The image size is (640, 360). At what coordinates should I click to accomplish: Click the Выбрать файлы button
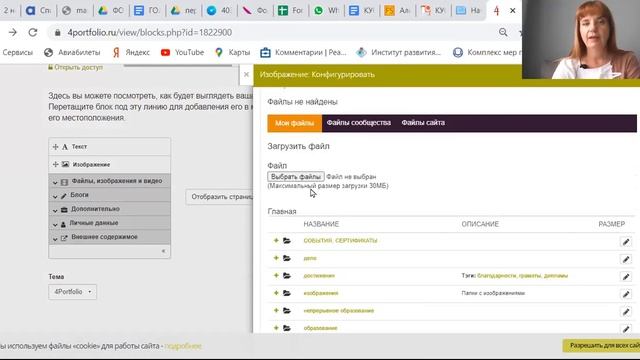(x=296, y=176)
